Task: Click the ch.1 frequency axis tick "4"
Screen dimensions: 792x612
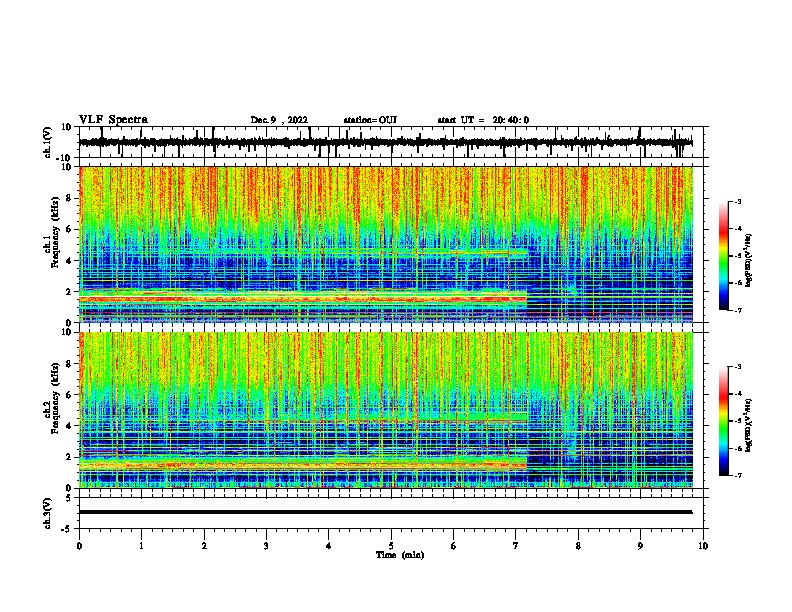Action: [x=70, y=261]
